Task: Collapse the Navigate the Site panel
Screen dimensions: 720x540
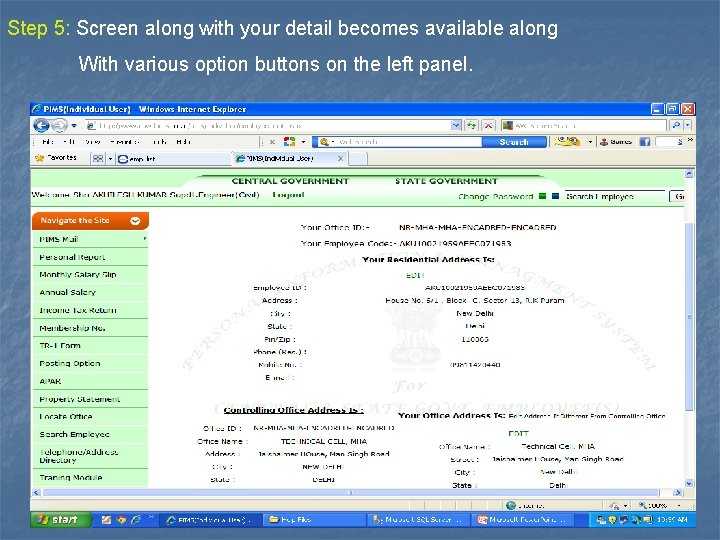Action: click(135, 221)
